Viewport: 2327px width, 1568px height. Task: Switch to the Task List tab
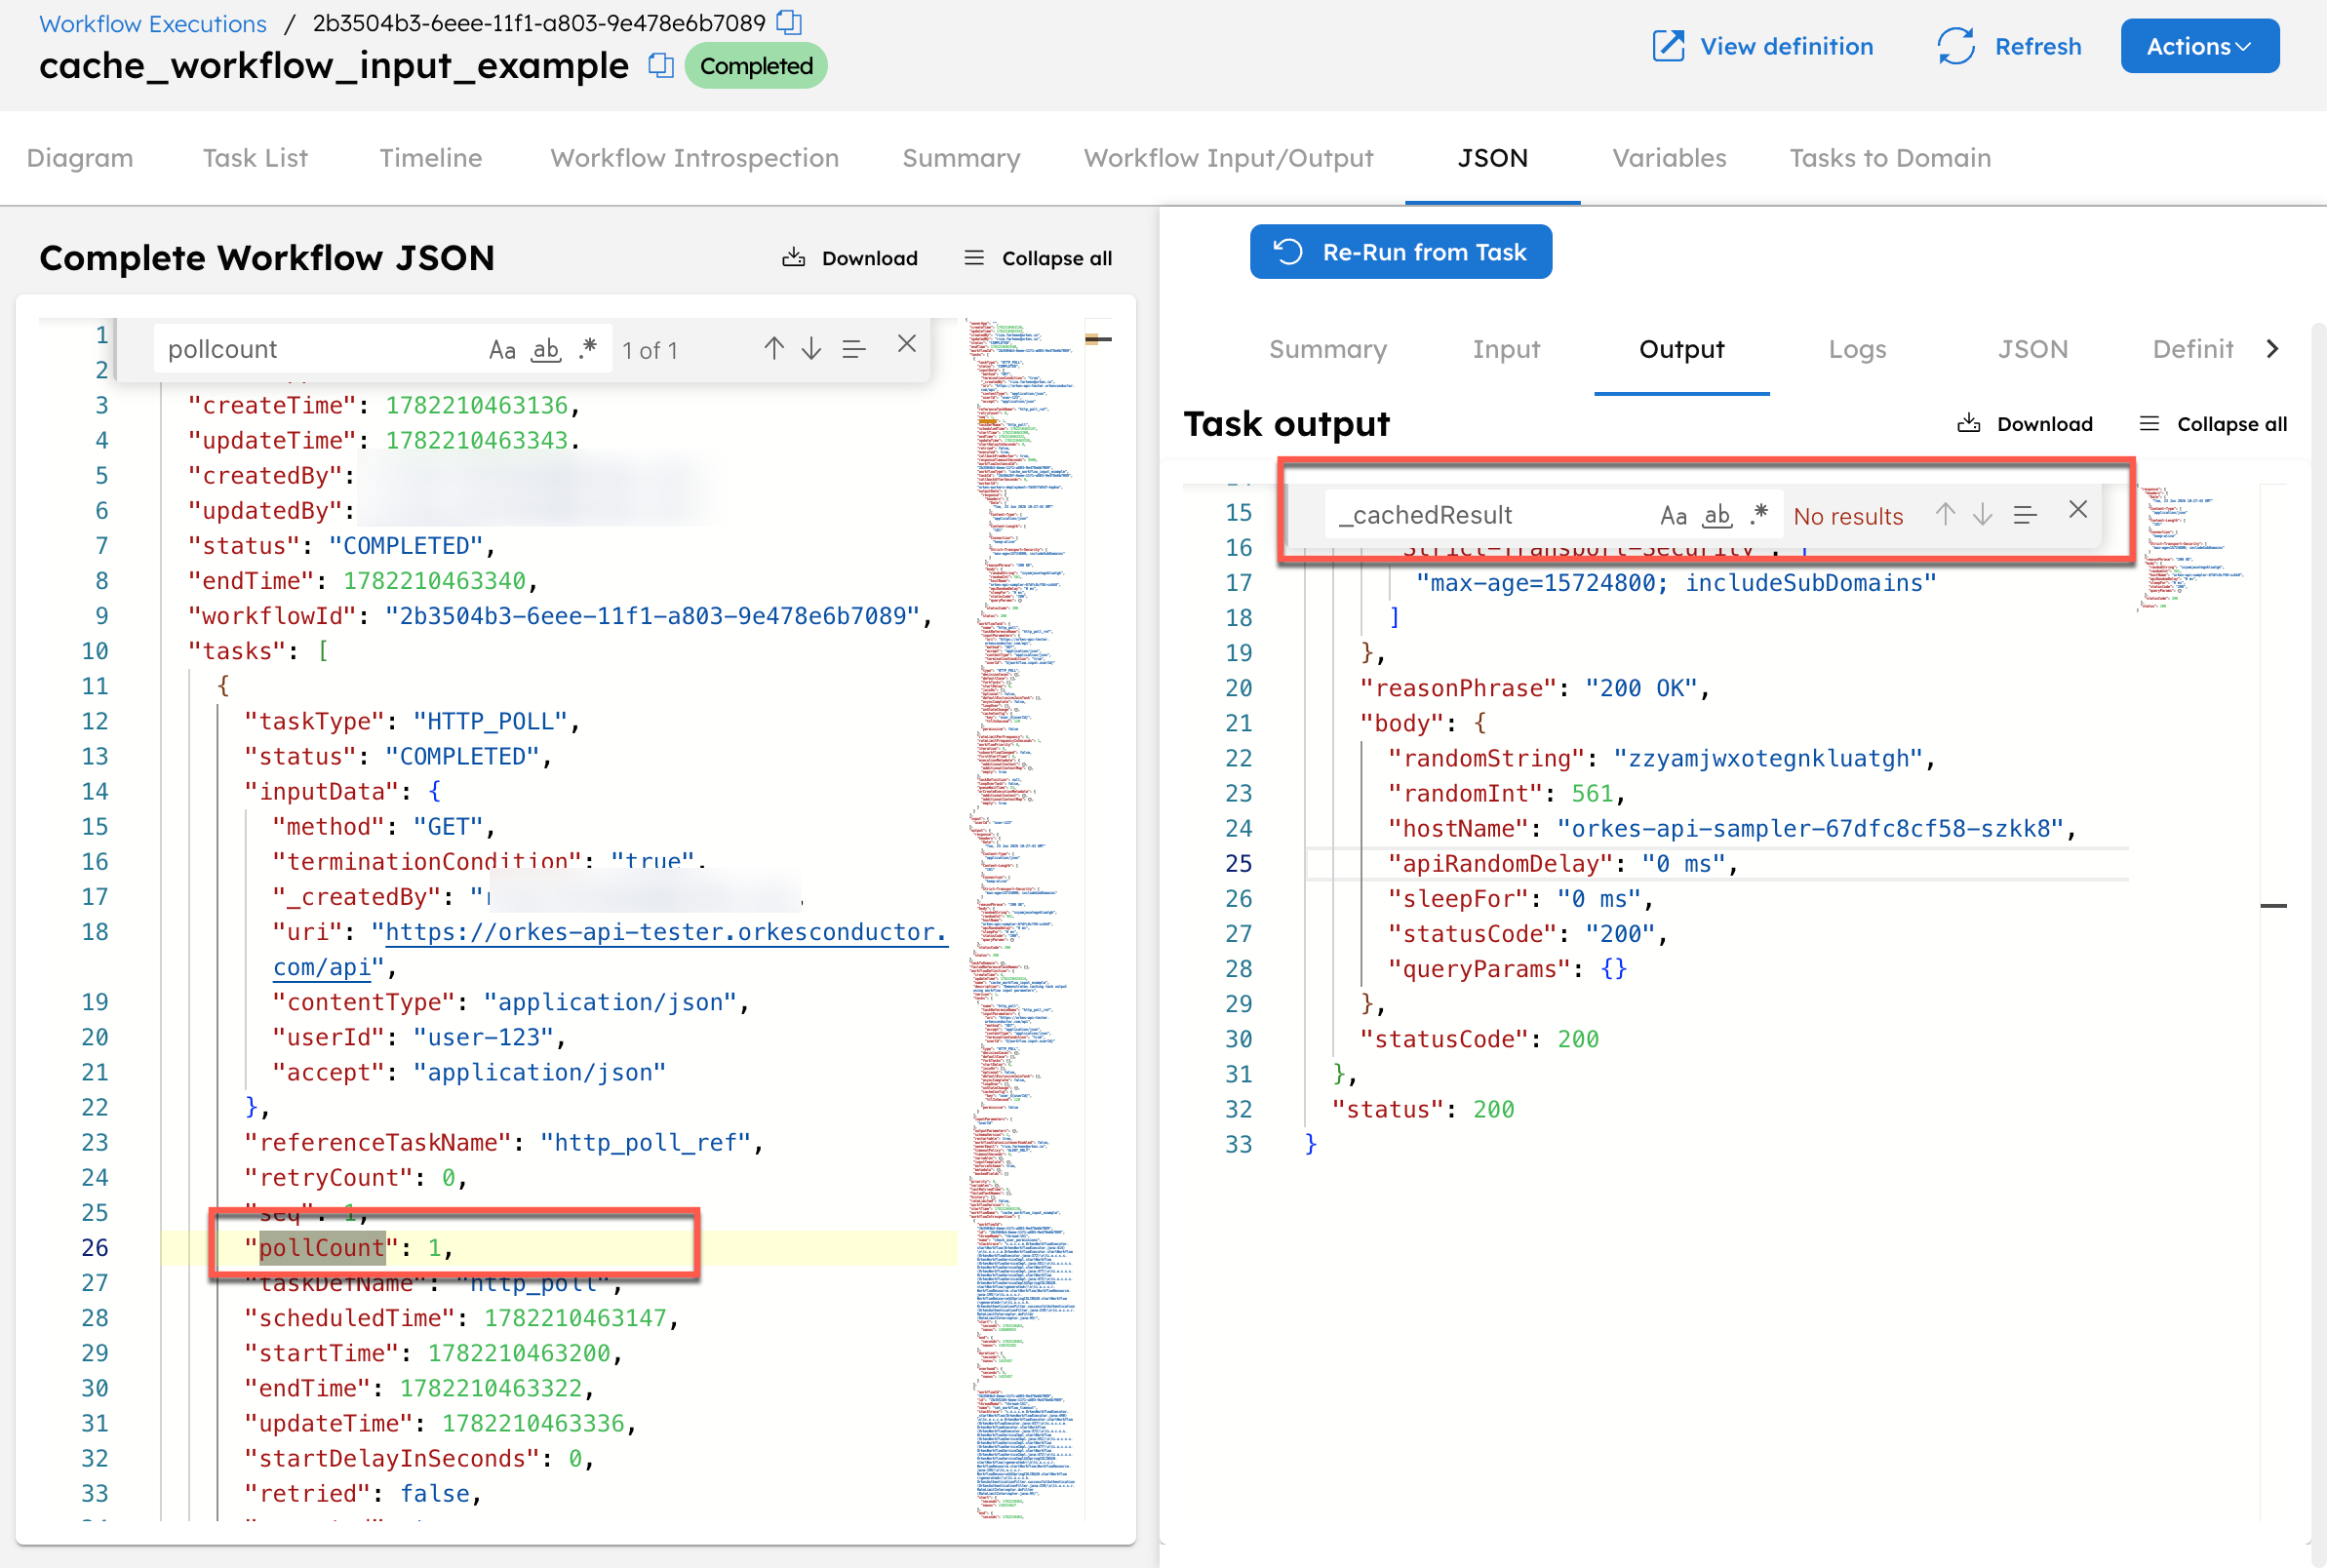(255, 158)
